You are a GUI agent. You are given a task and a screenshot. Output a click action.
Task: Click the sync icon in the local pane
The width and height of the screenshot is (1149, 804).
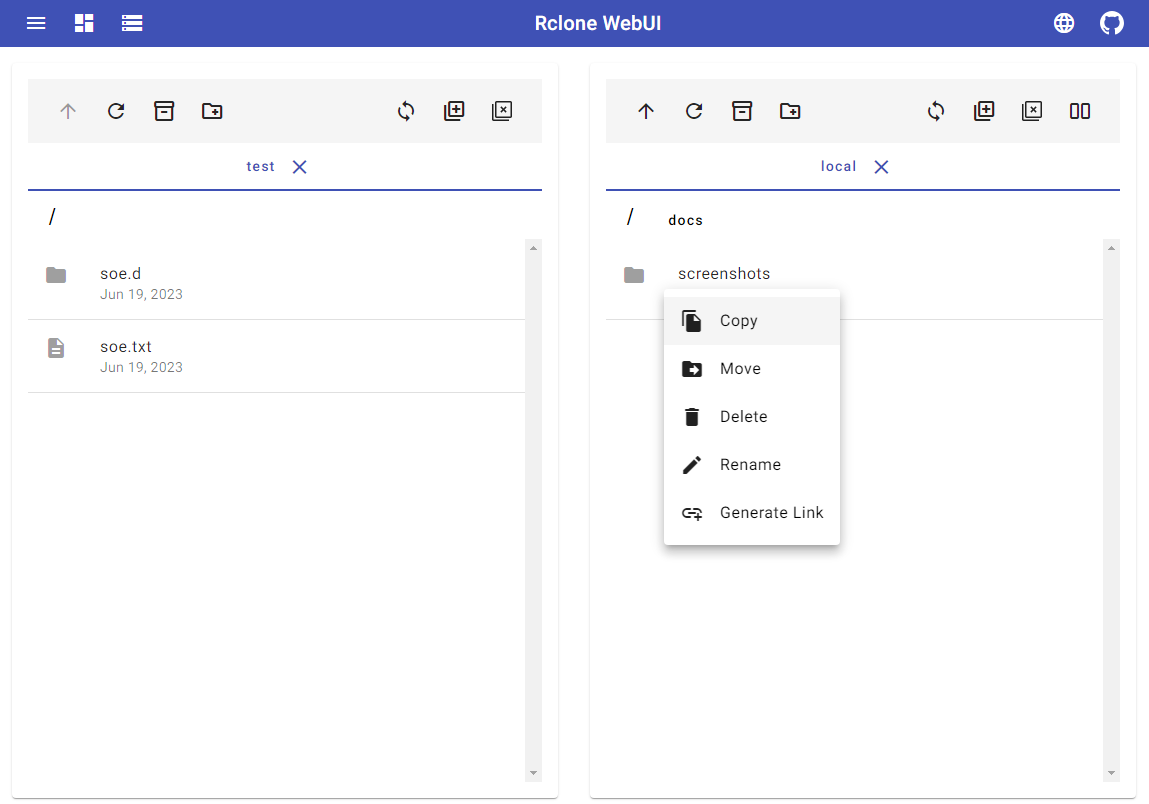[936, 111]
